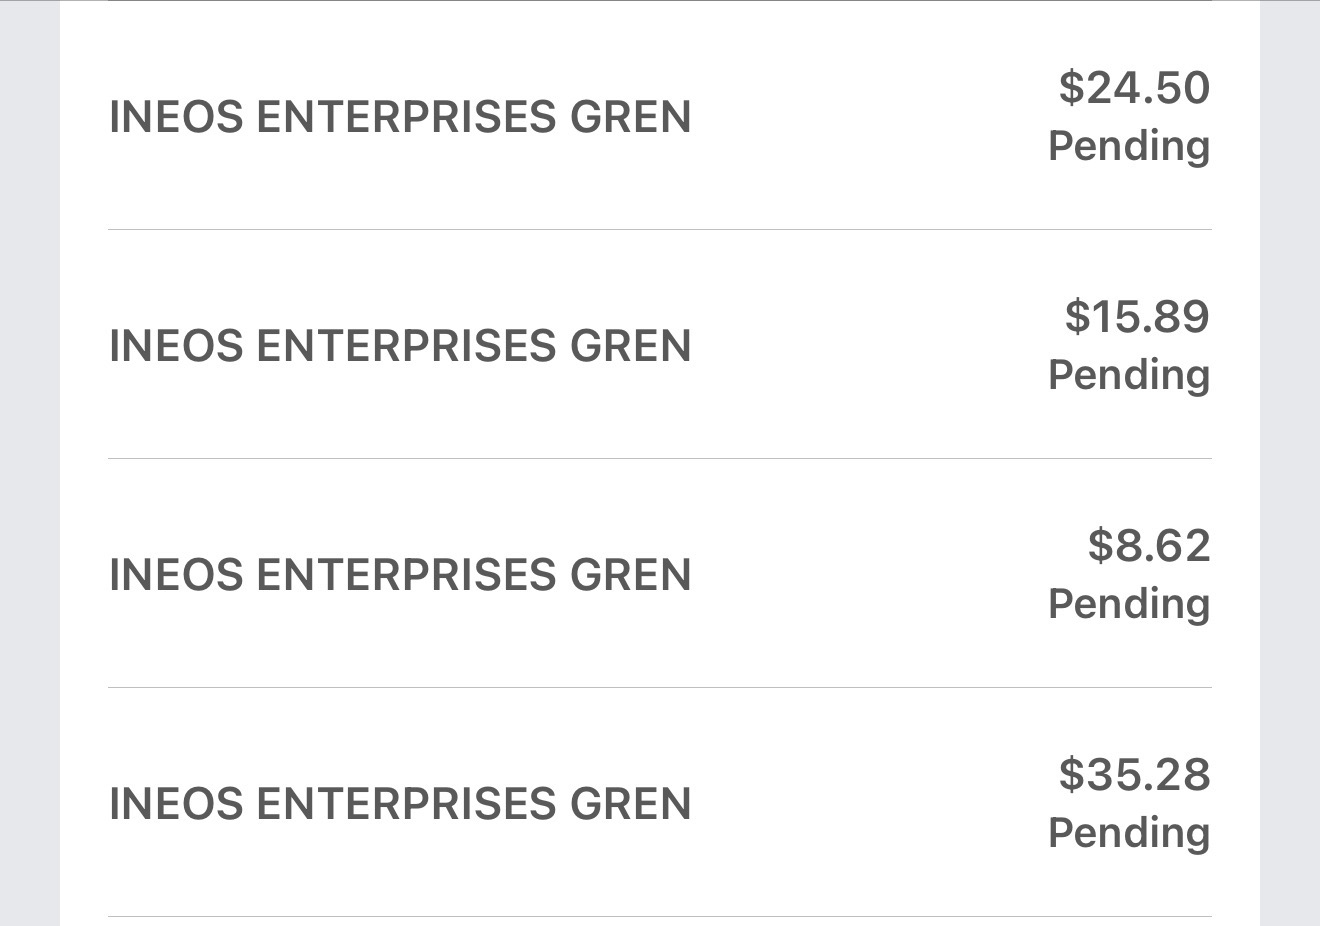Tap merchant name on the $24.50 transaction
This screenshot has width=1320, height=926.
tap(400, 117)
